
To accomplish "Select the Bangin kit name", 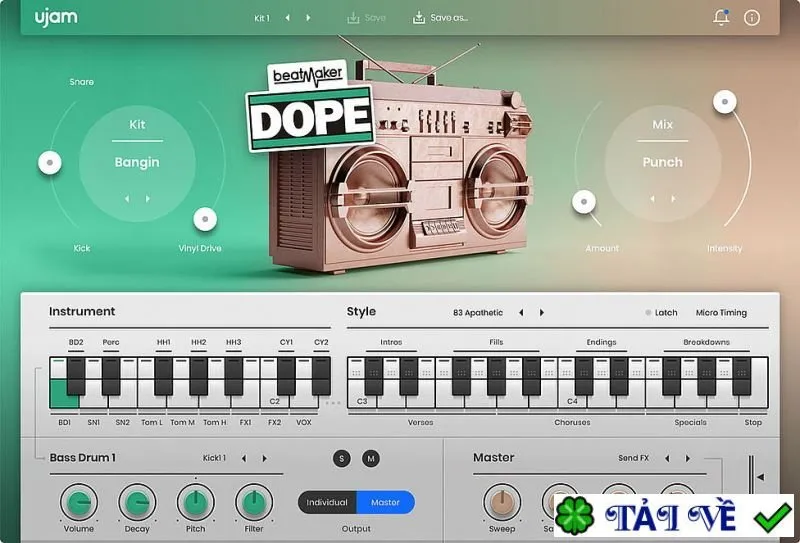I will pyautogui.click(x=137, y=162).
